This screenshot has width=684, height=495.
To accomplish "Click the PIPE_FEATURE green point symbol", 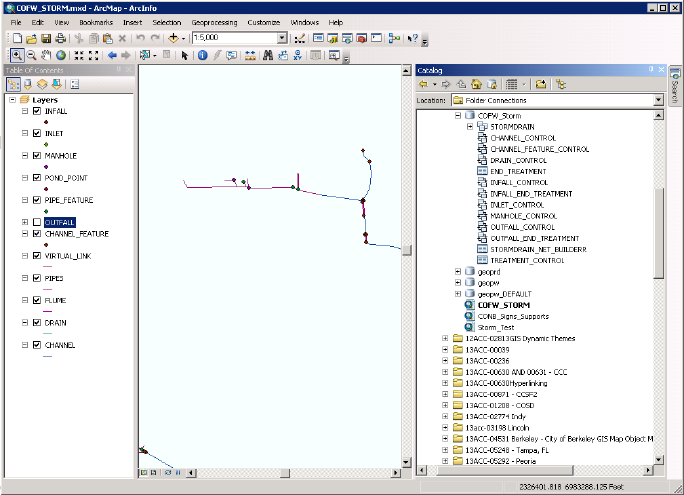I will click(x=47, y=211).
